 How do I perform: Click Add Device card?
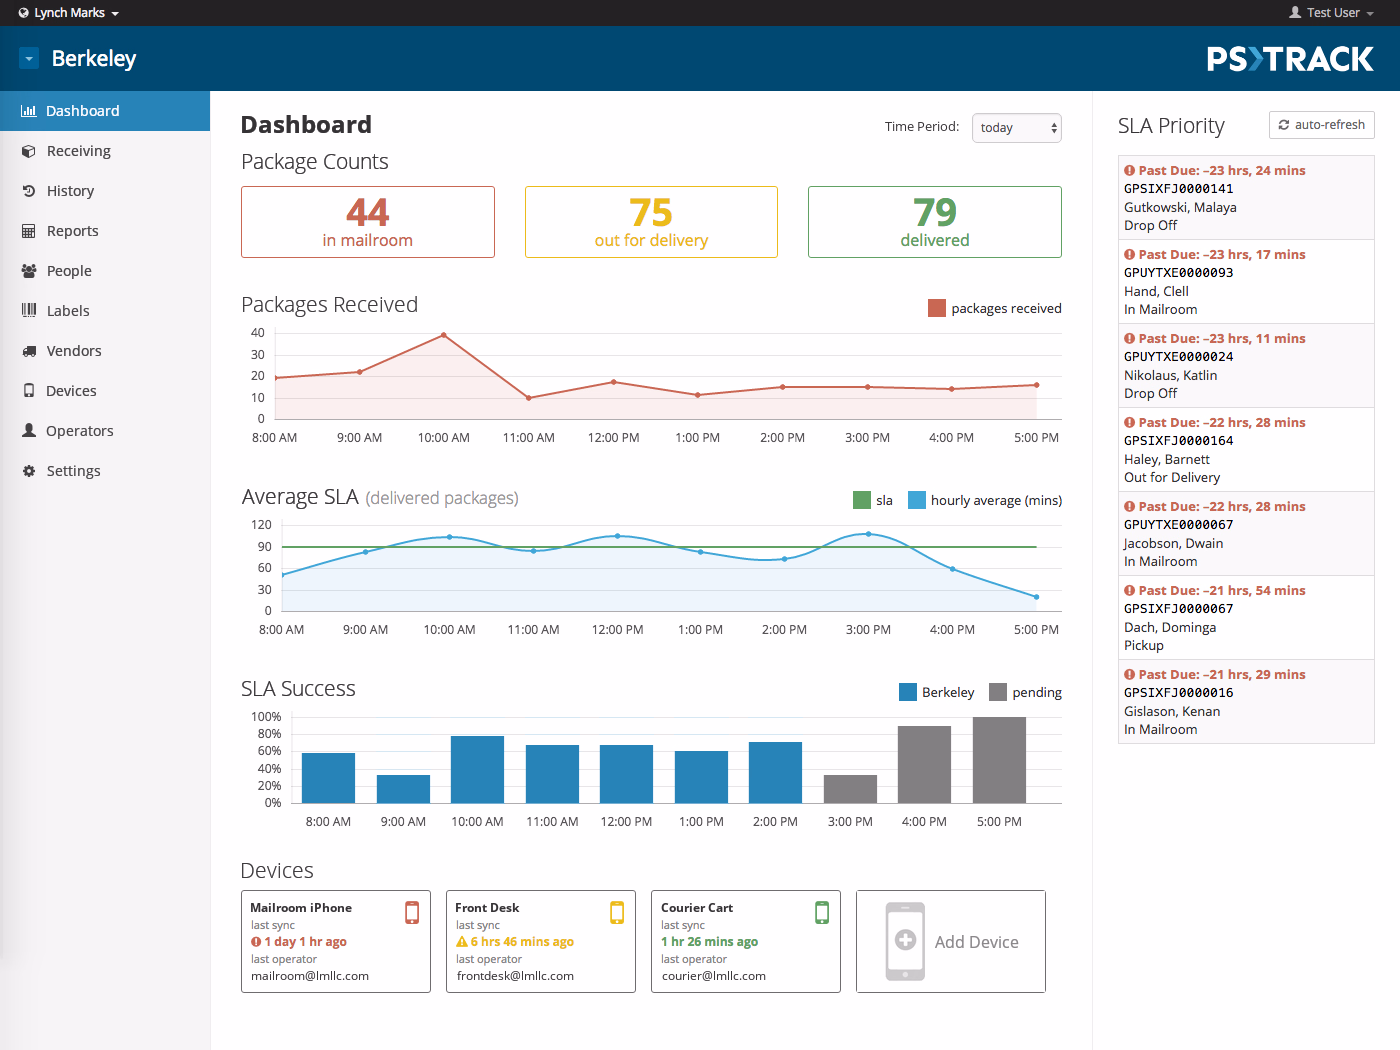click(951, 942)
